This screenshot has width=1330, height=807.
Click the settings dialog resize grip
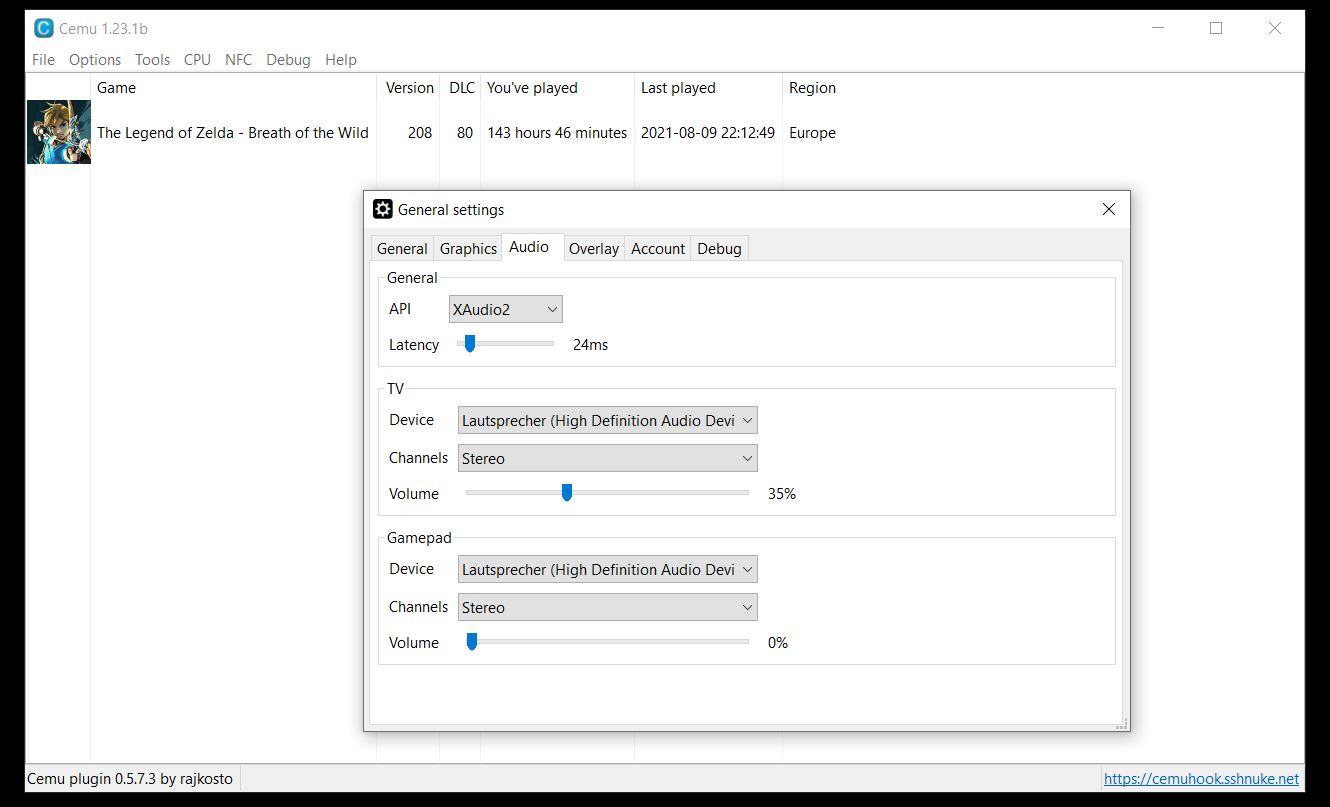click(x=1122, y=723)
